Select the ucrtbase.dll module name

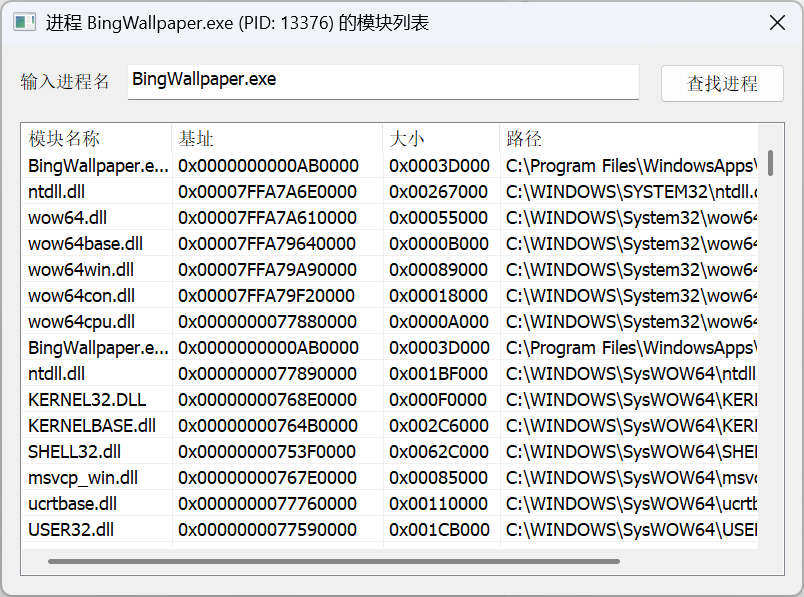(x=72, y=504)
